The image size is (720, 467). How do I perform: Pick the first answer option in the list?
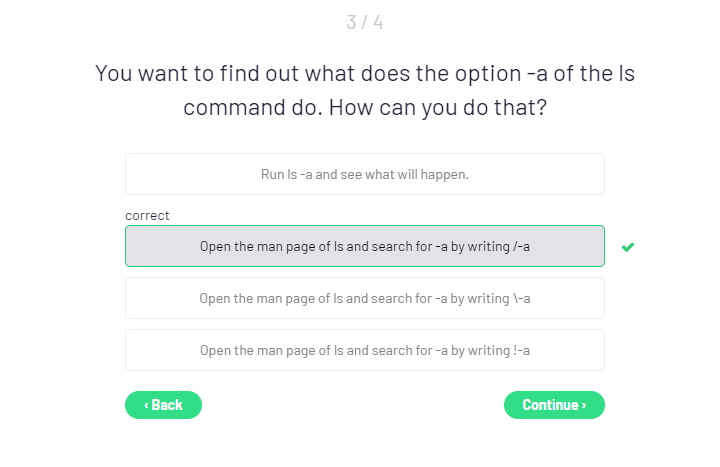click(364, 174)
